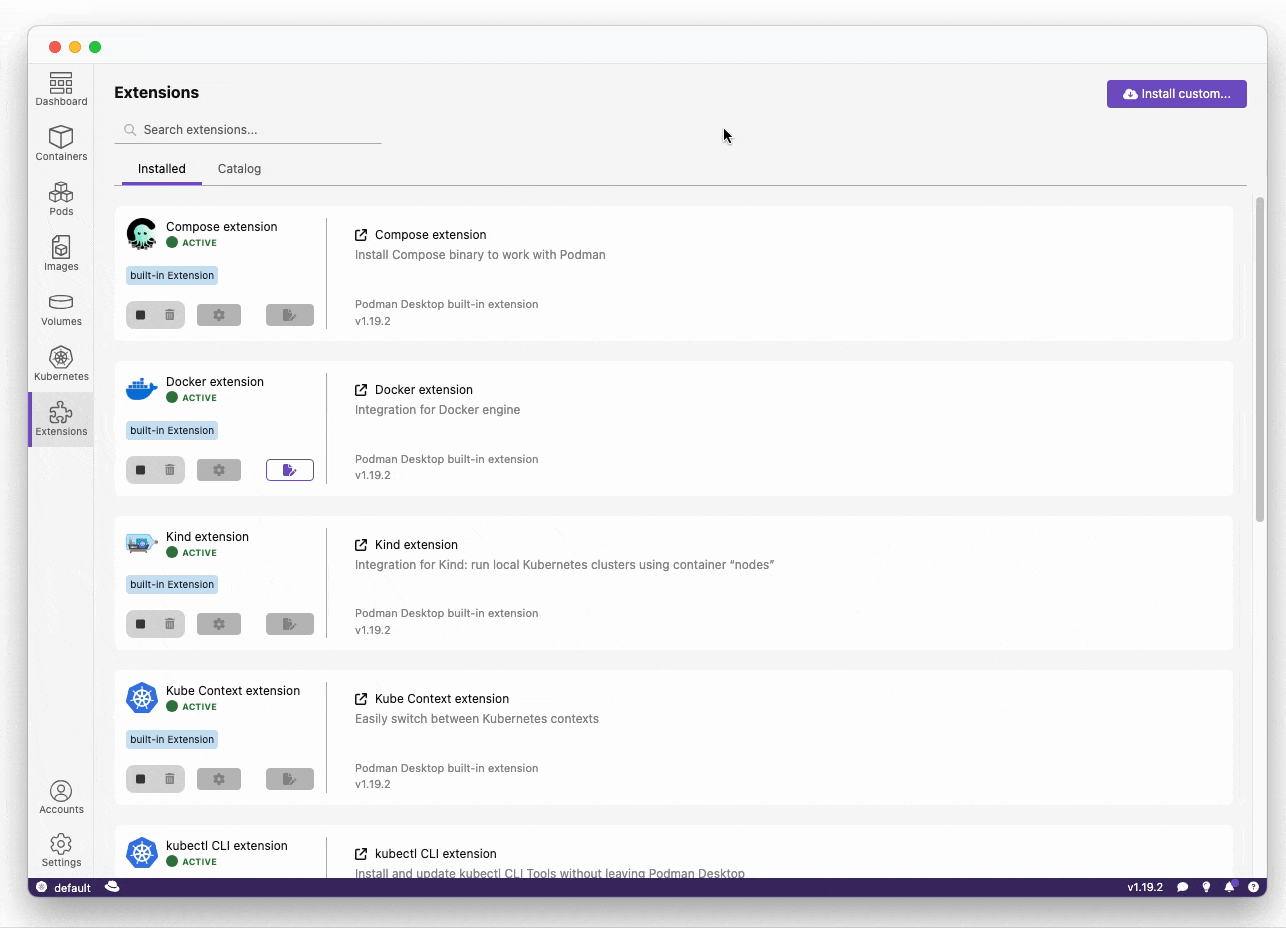Click Kind extension trash icon
This screenshot has width=1286, height=928.
tap(170, 624)
